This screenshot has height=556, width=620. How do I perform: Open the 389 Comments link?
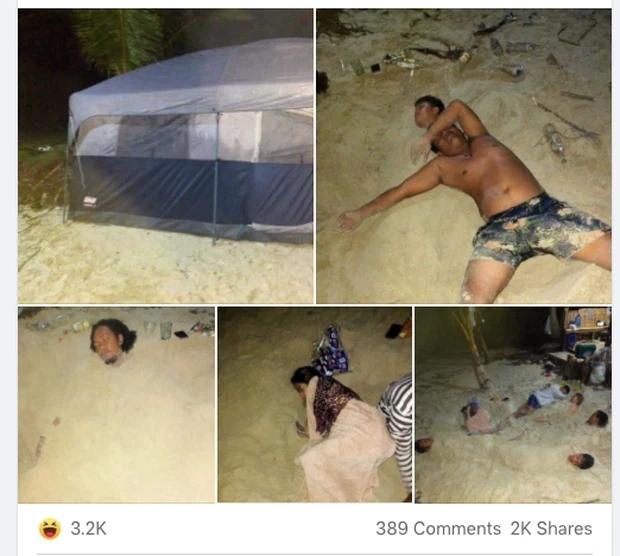tap(438, 528)
